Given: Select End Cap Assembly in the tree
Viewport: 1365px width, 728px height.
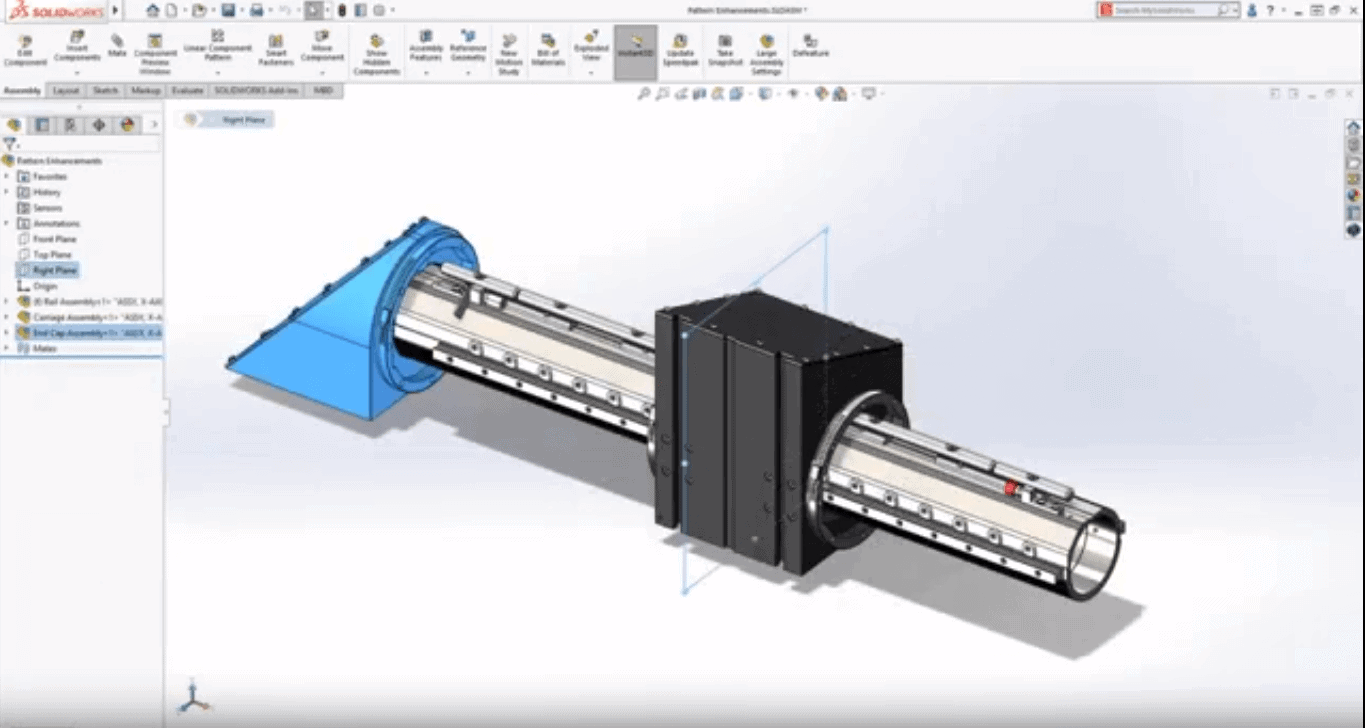Looking at the screenshot, I should pyautogui.click(x=91, y=332).
